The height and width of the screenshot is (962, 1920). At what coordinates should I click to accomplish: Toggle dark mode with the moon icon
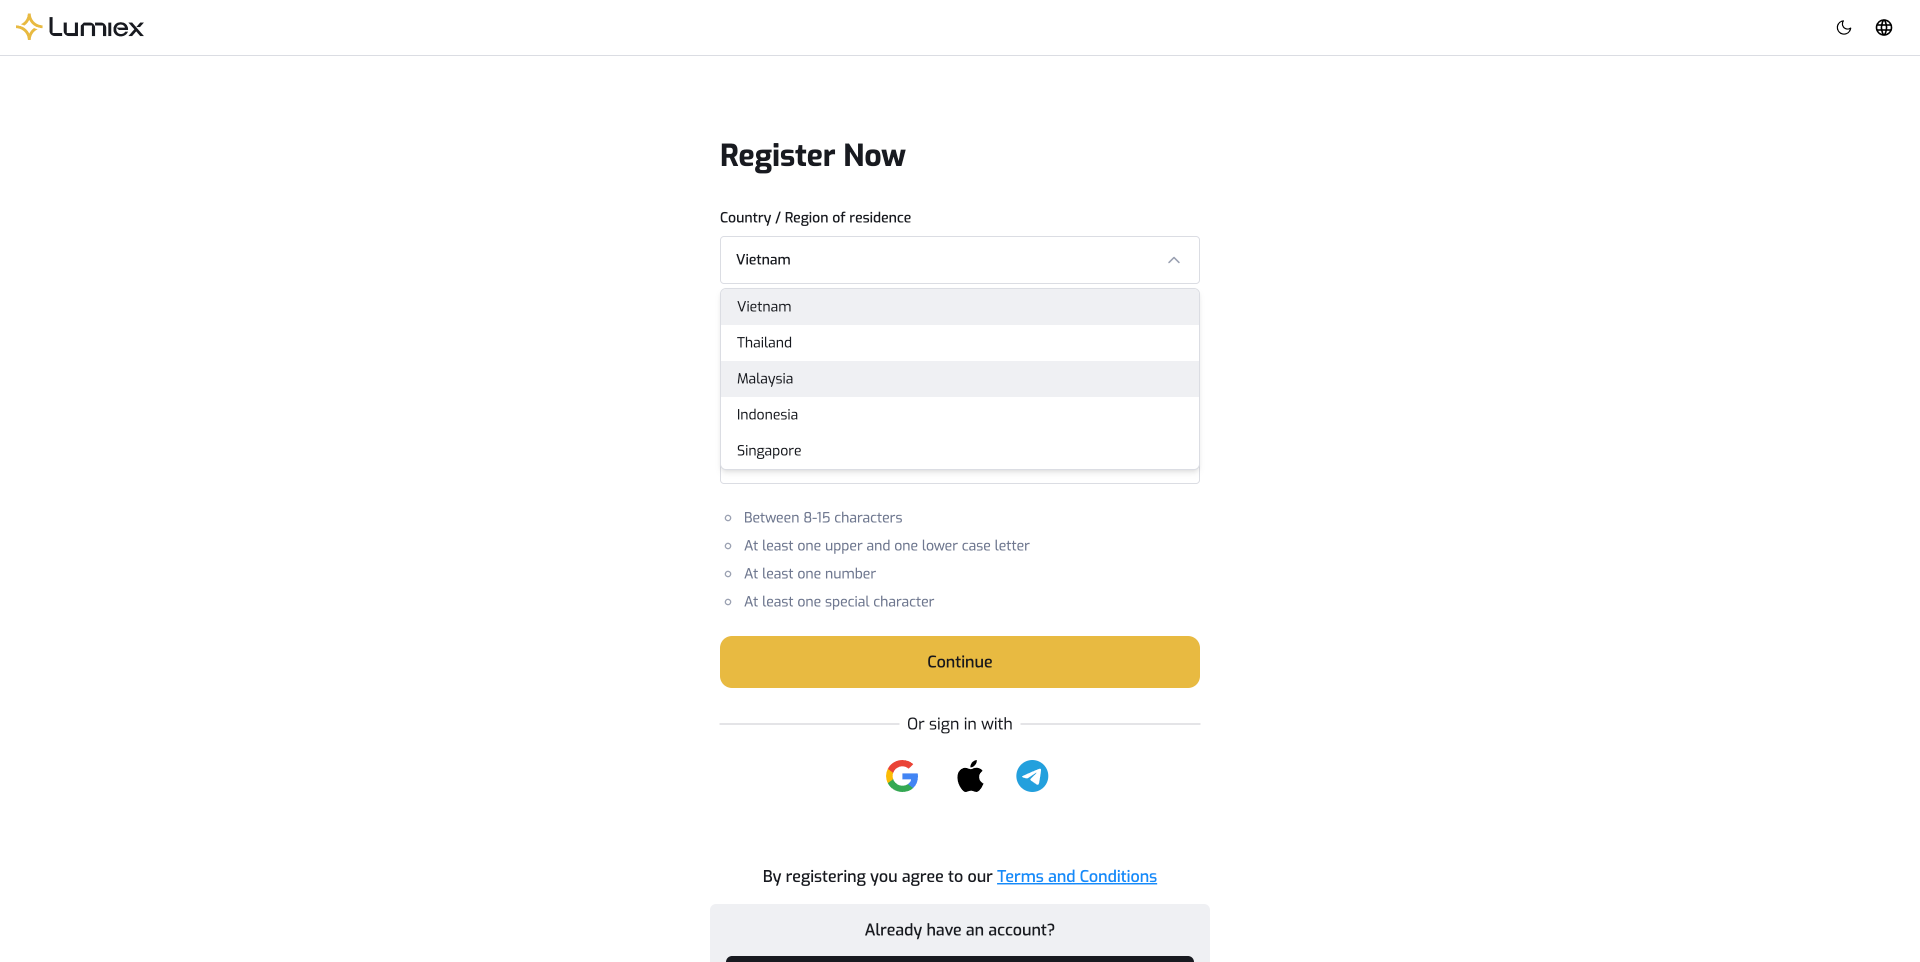[x=1844, y=27]
